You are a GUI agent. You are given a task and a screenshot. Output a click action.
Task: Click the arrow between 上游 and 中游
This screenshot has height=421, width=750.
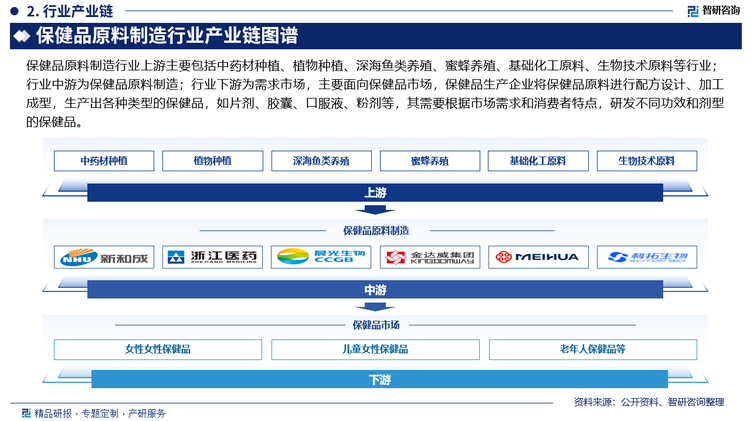coord(375,210)
